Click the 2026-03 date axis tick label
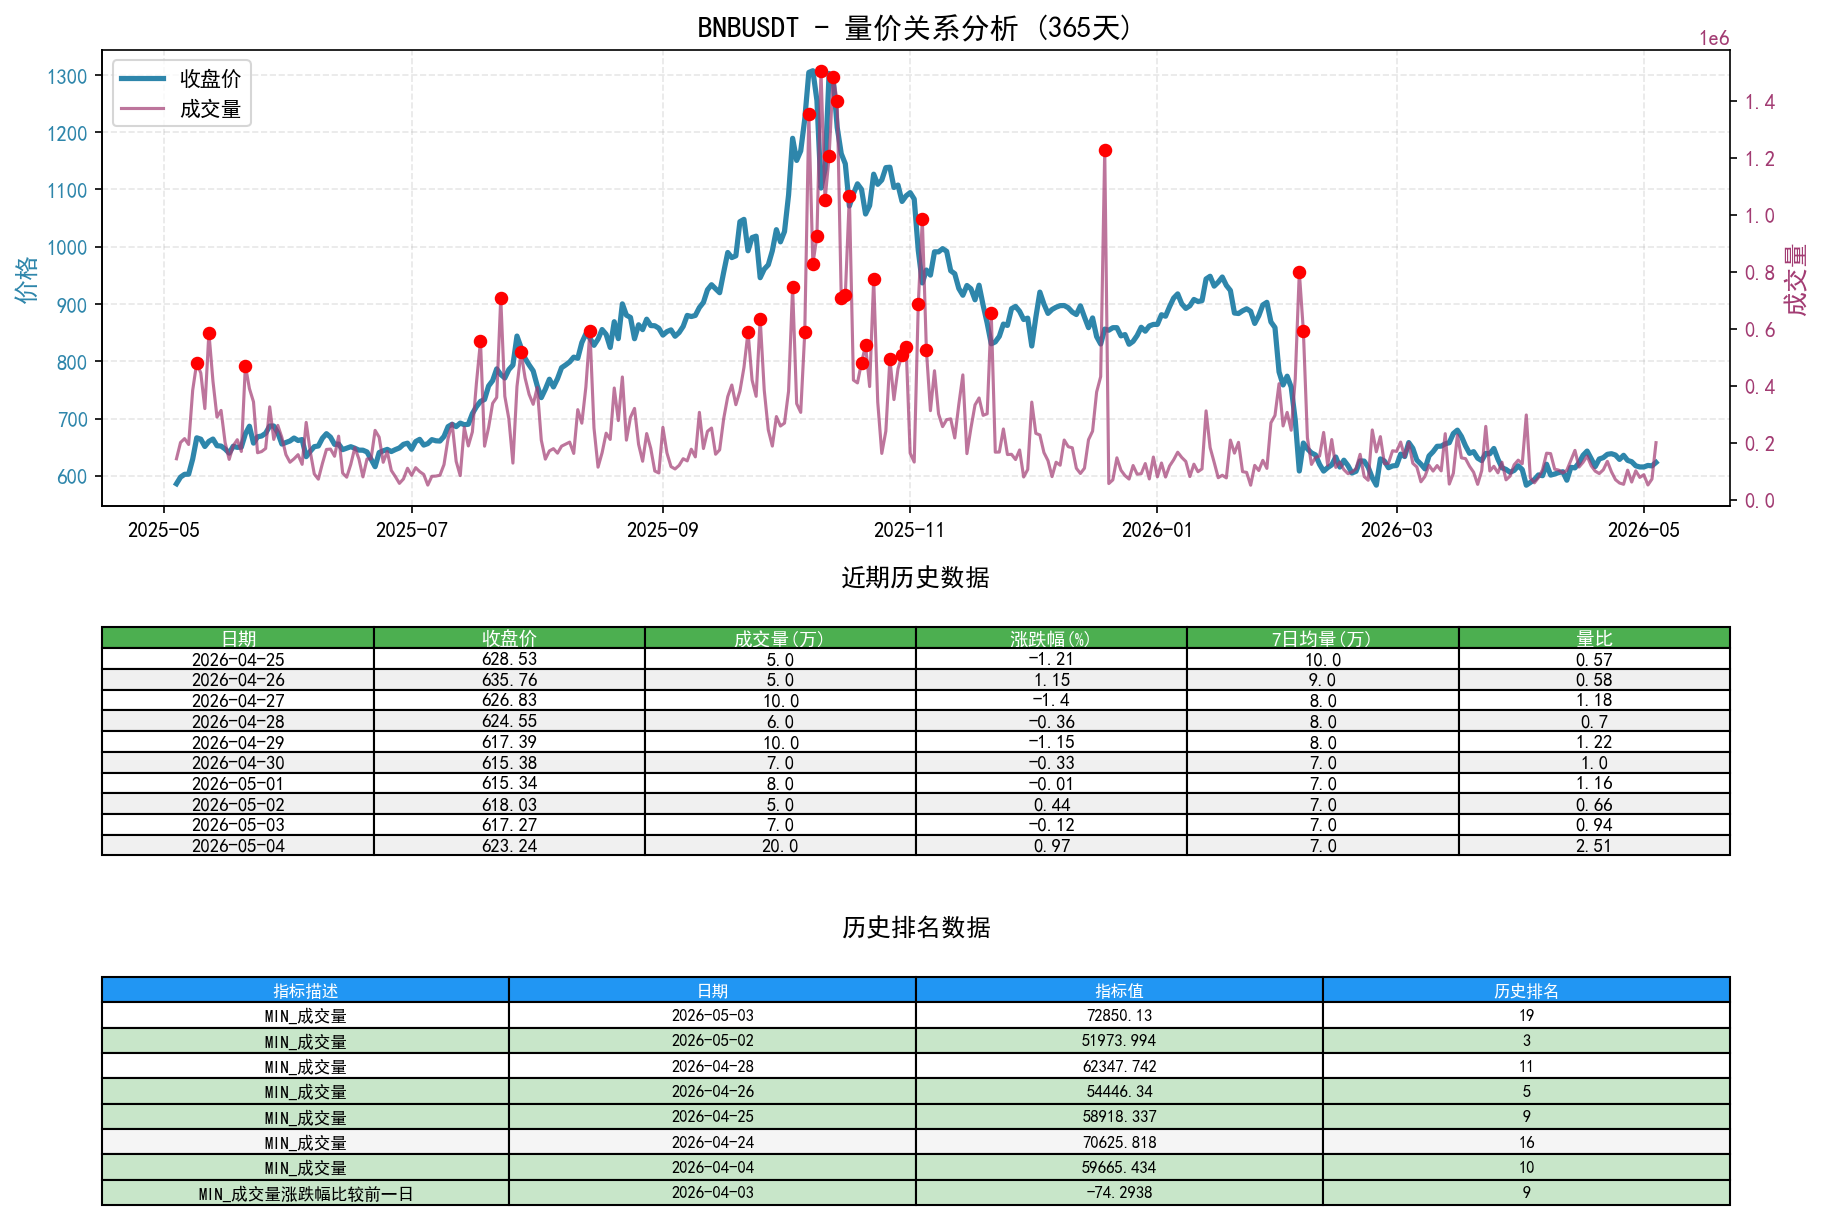The height and width of the screenshot is (1220, 1822). [1396, 530]
